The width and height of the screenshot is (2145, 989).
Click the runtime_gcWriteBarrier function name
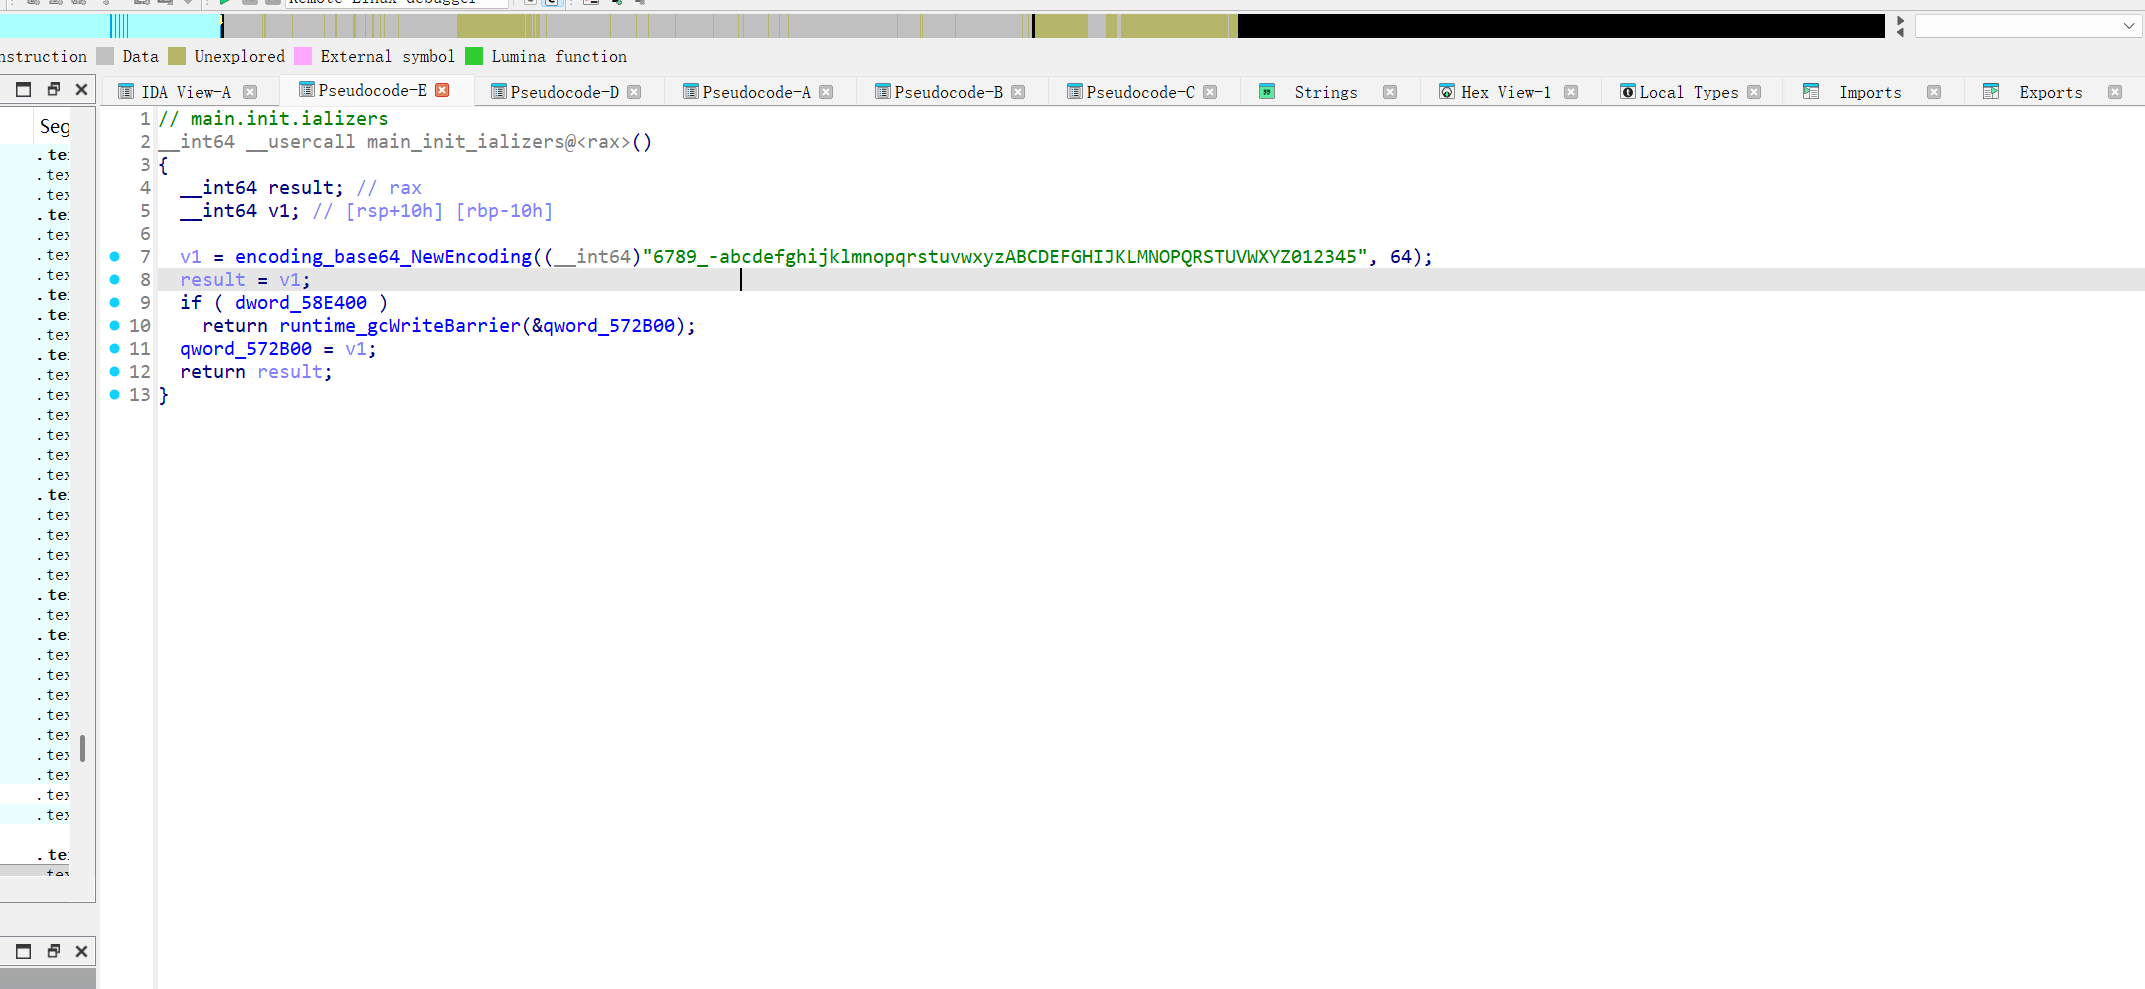[x=399, y=326]
